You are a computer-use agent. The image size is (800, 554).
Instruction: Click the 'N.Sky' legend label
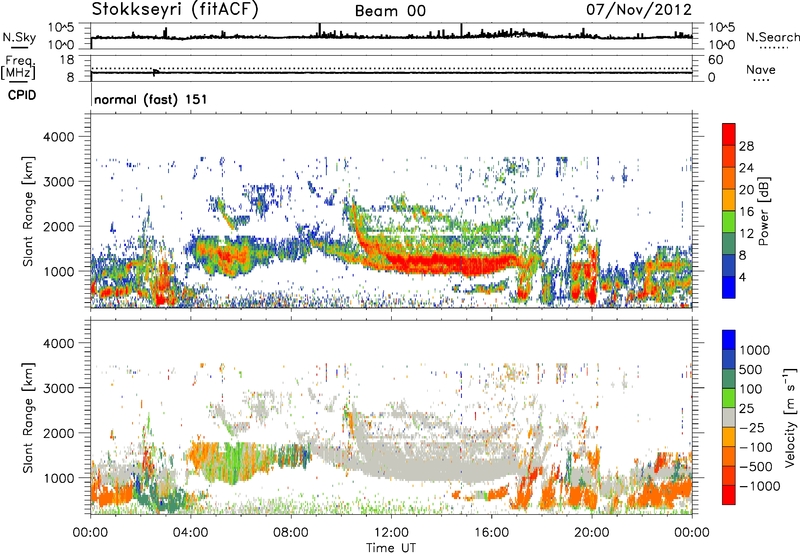[19, 37]
